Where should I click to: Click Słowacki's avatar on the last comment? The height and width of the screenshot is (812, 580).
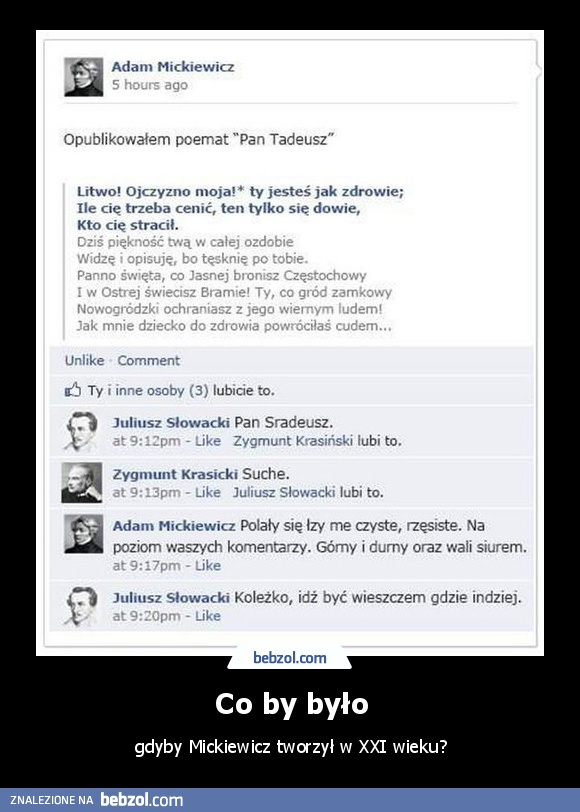click(81, 607)
